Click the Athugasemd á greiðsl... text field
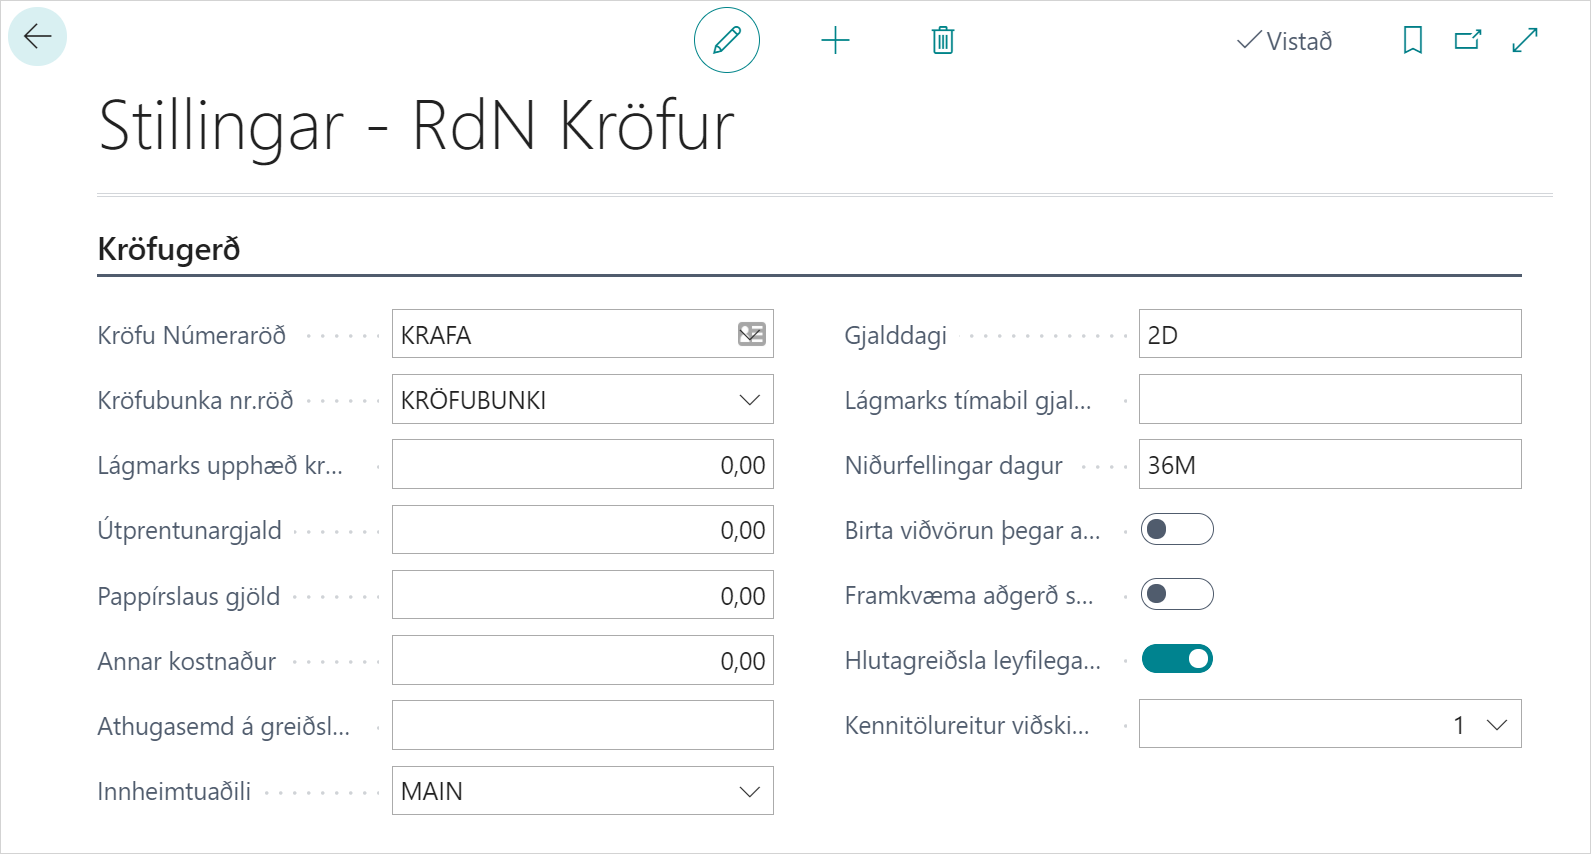Viewport: 1591px width, 854px height. point(582,725)
